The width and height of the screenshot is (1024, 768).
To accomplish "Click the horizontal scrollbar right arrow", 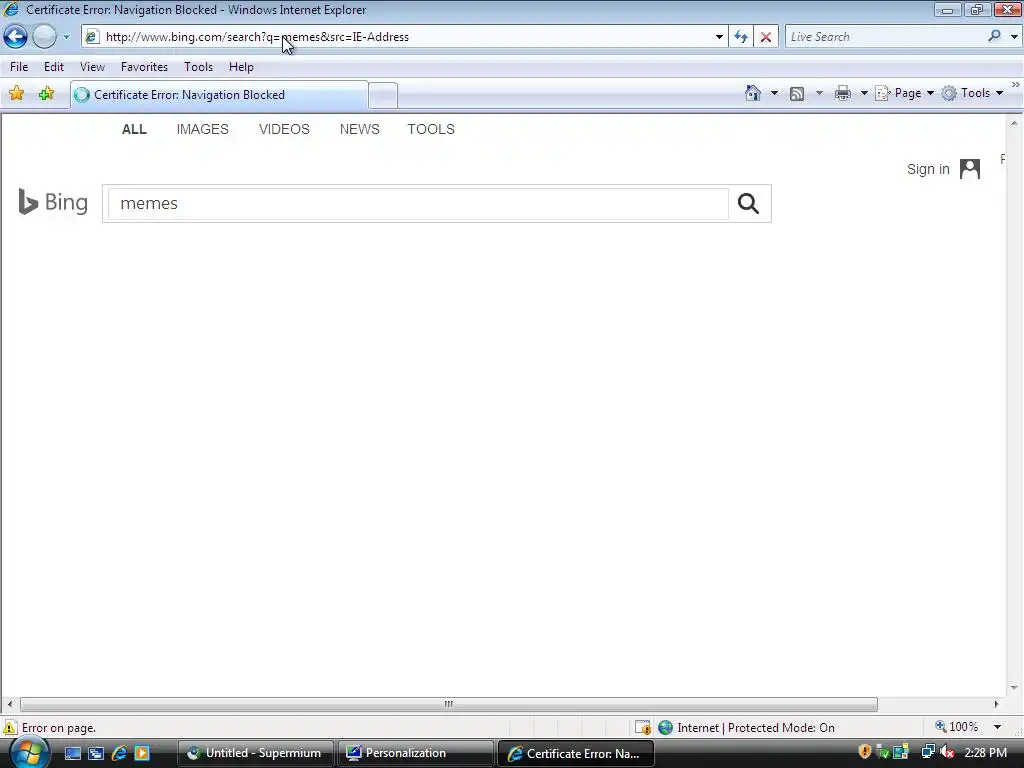I will pyautogui.click(x=996, y=704).
